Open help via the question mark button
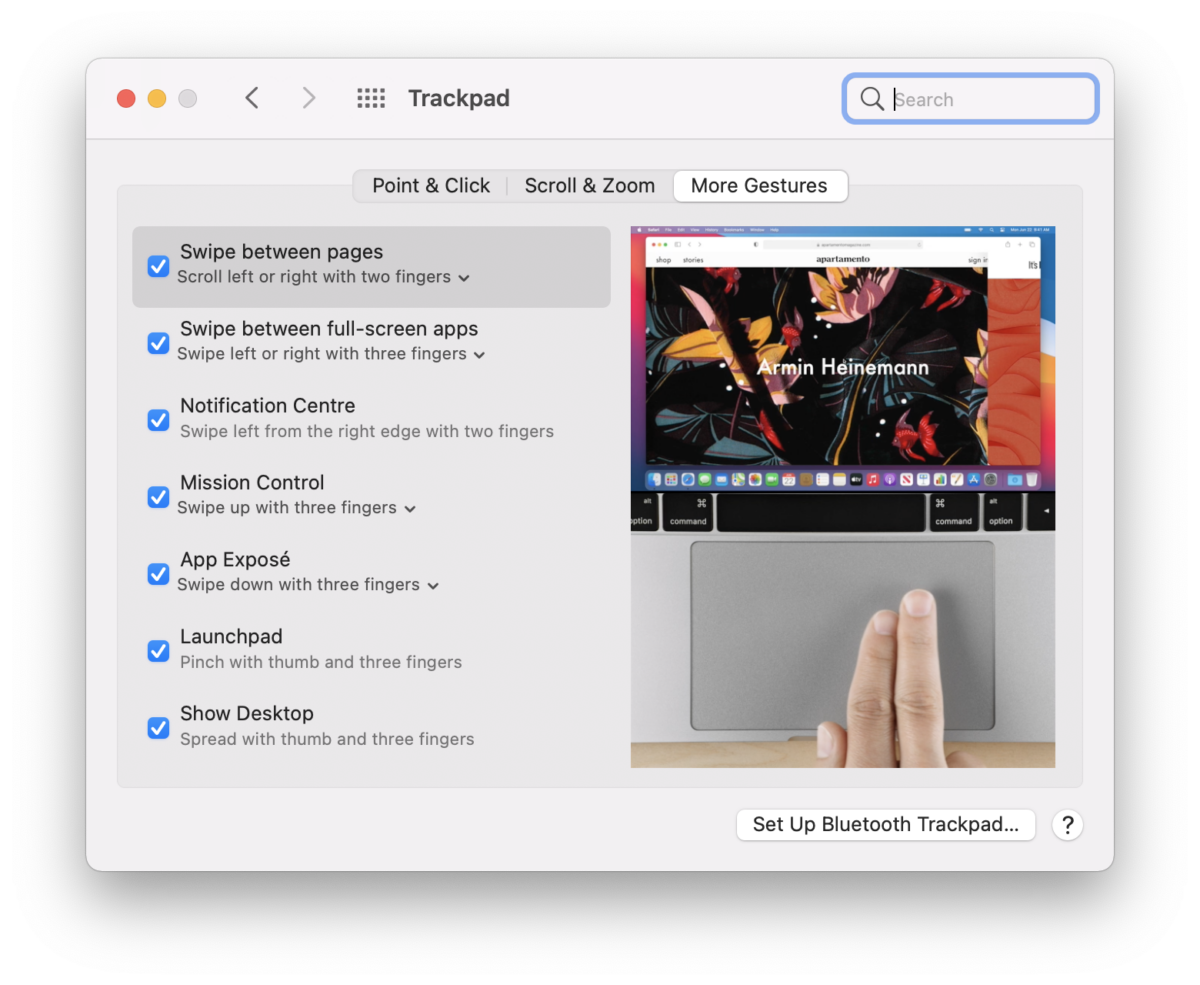The height and width of the screenshot is (985, 1200). coord(1067,825)
